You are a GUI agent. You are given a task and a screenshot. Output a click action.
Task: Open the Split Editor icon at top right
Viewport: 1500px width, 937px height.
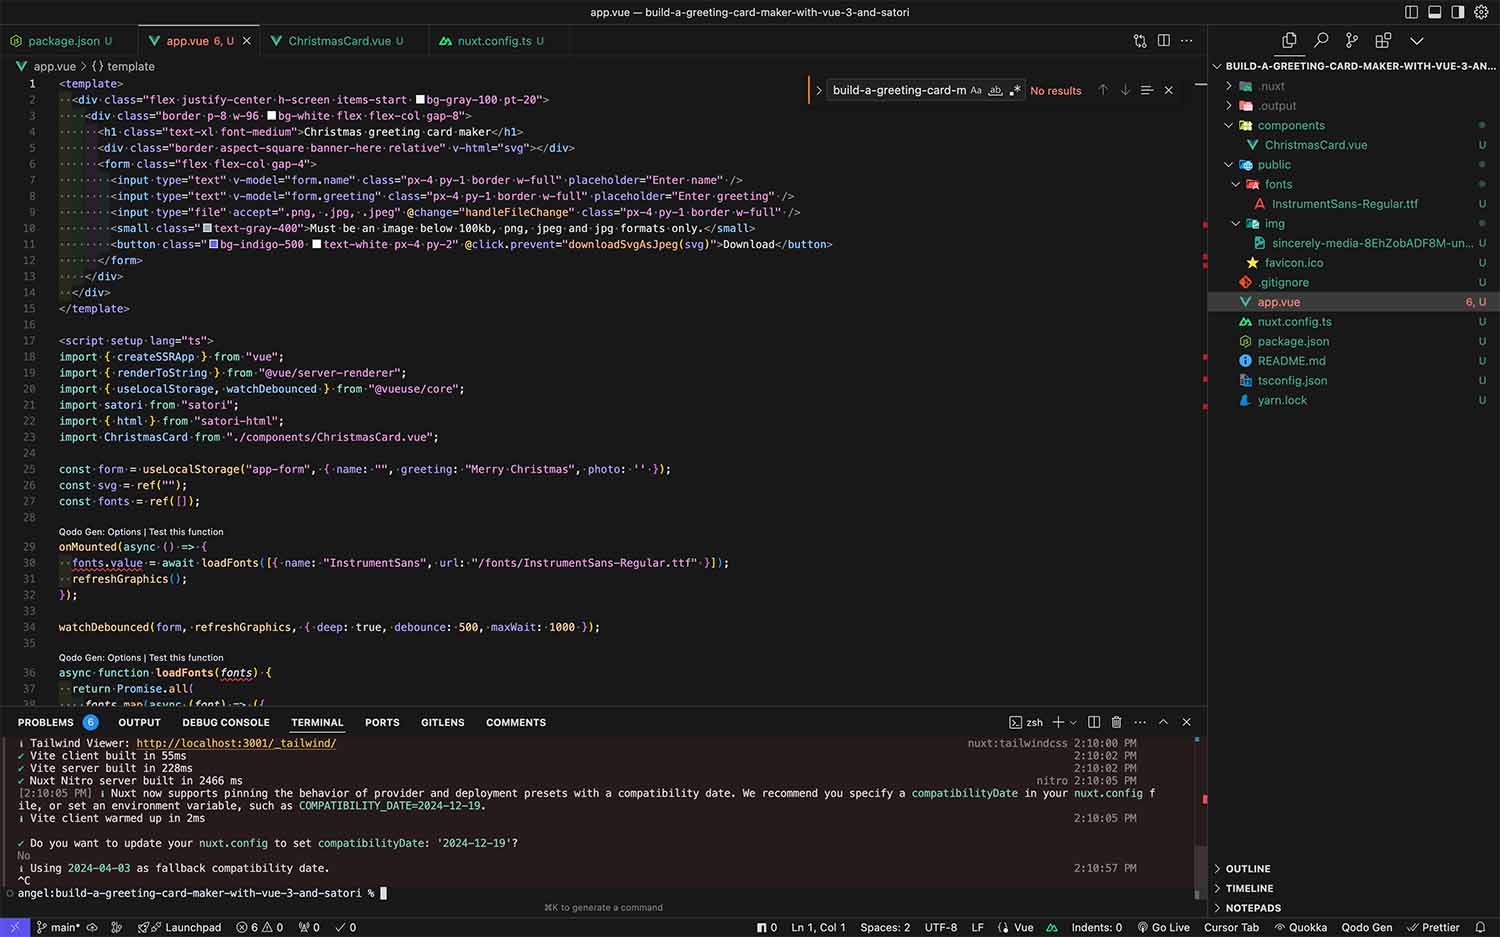click(1163, 40)
